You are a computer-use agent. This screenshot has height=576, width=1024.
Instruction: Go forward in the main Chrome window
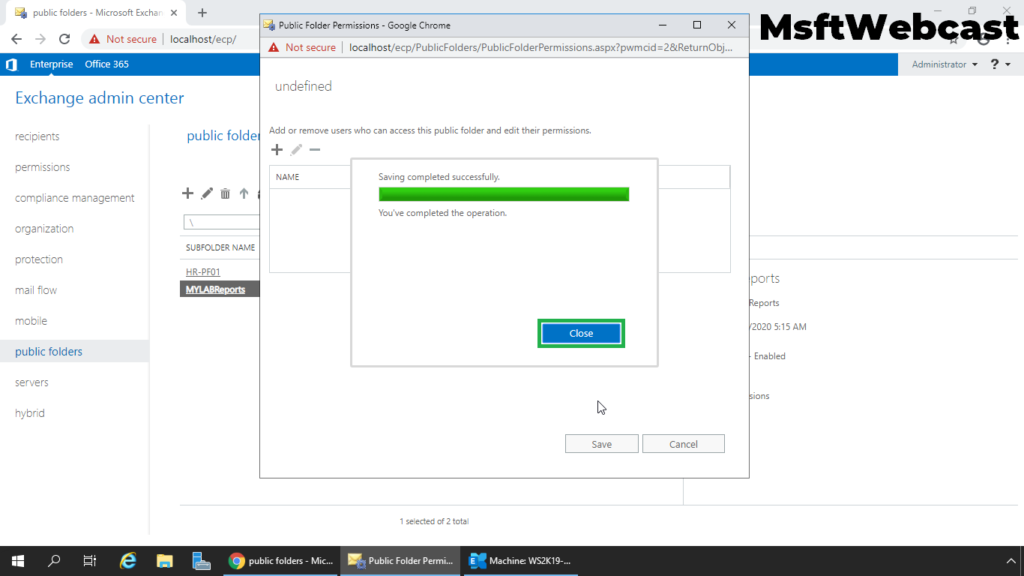(x=40, y=39)
